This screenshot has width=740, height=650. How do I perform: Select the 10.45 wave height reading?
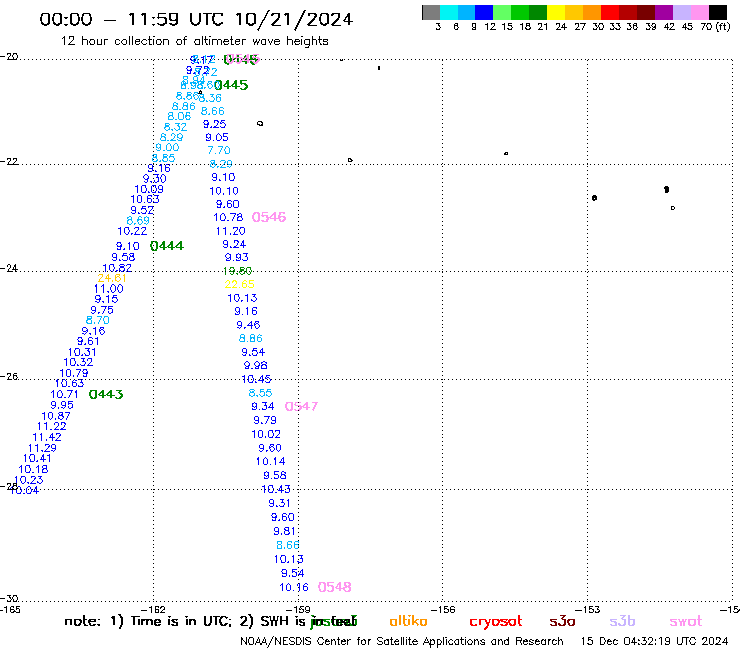pyautogui.click(x=256, y=379)
